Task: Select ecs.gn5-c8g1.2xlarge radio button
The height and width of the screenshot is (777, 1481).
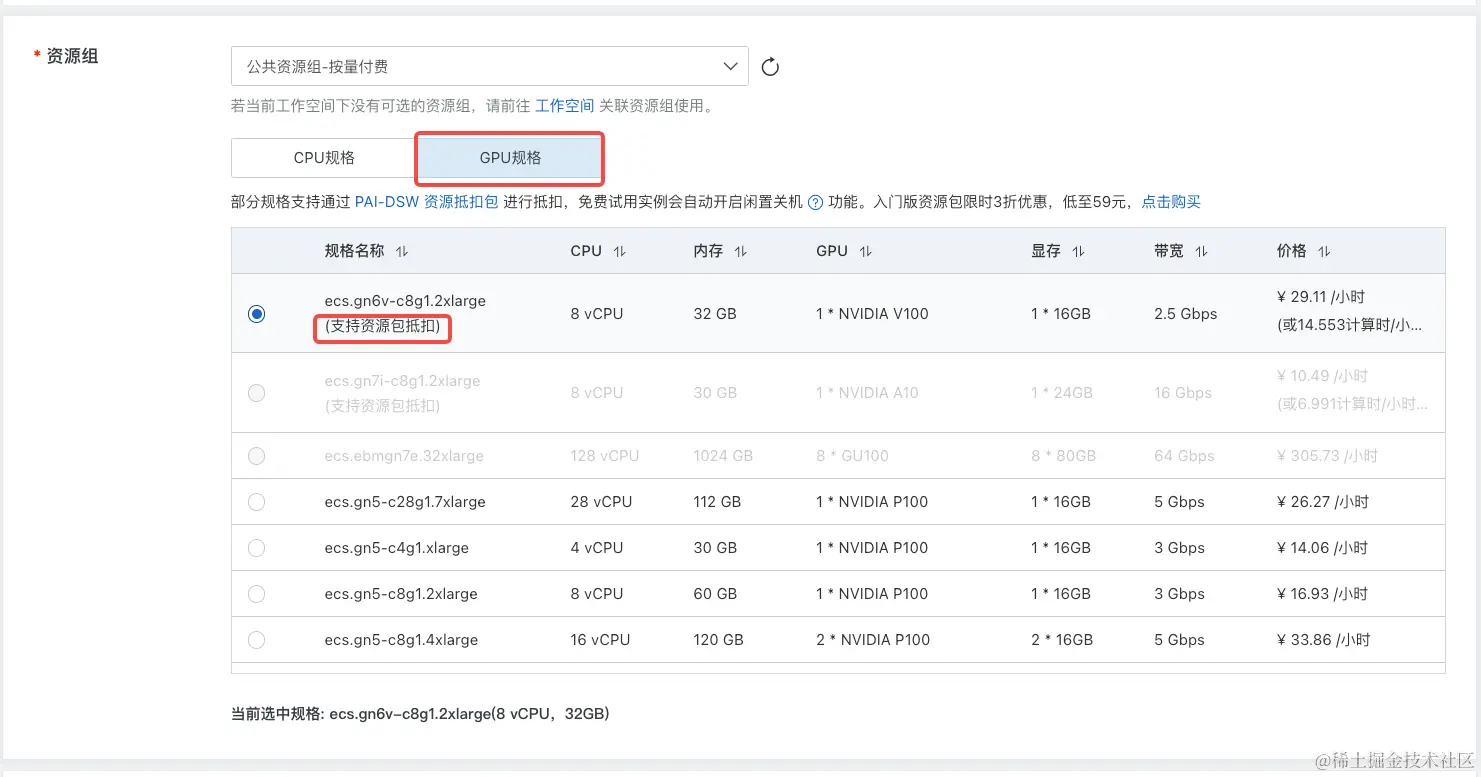Action: tap(257, 594)
